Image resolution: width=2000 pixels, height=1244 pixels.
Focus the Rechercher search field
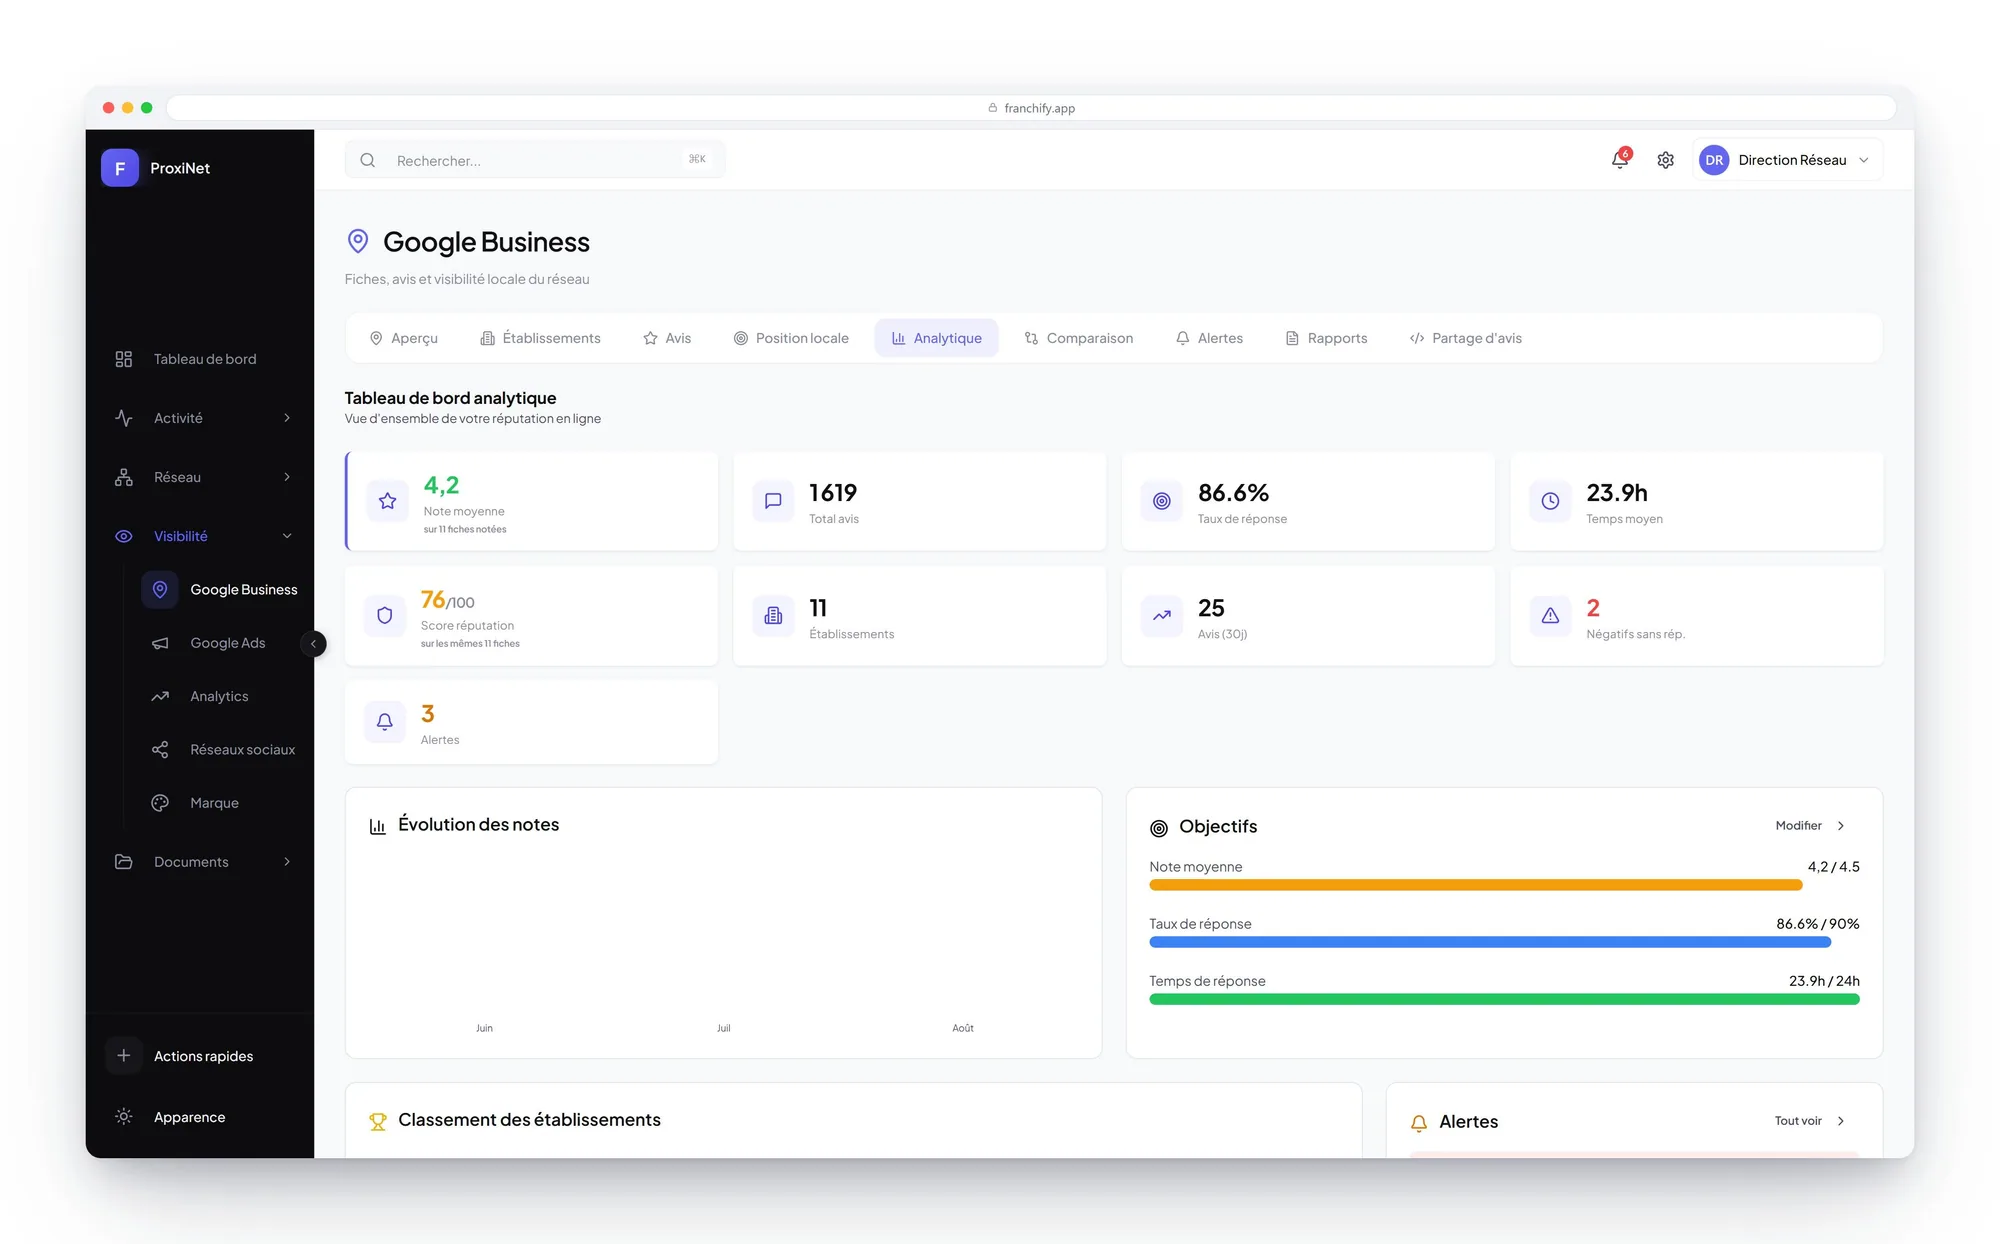tap(535, 160)
